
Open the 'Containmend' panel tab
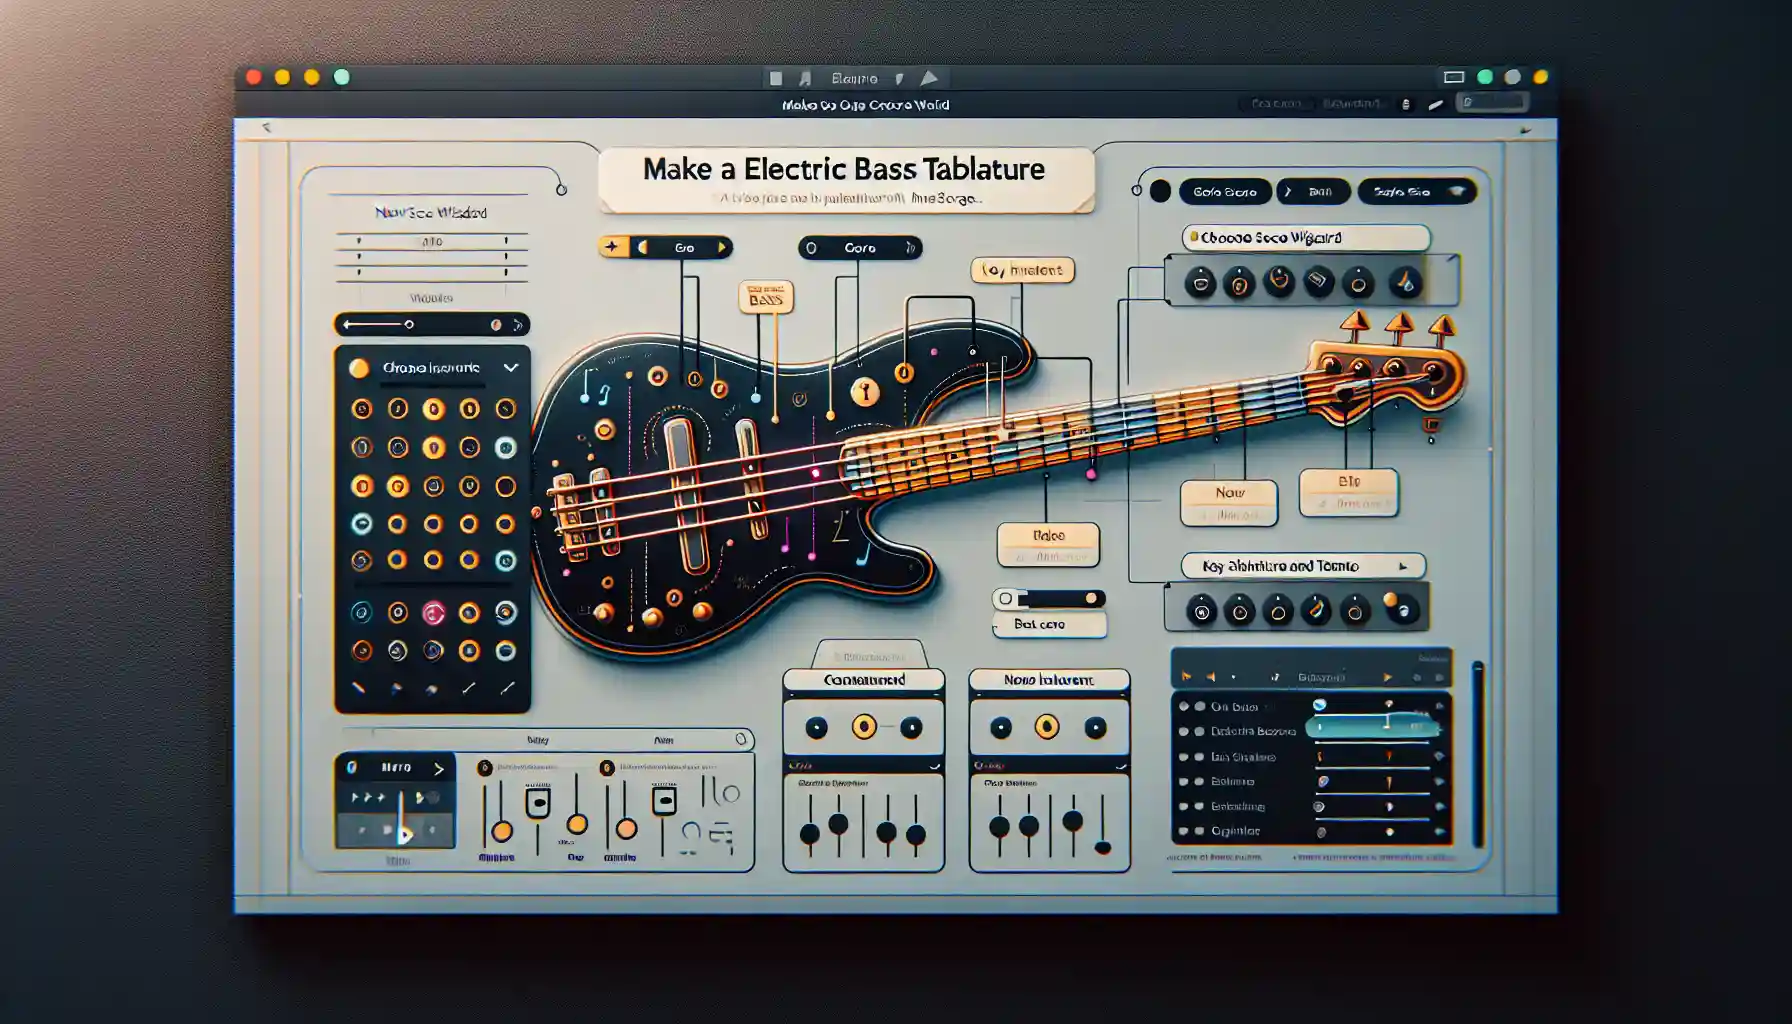[x=864, y=680]
